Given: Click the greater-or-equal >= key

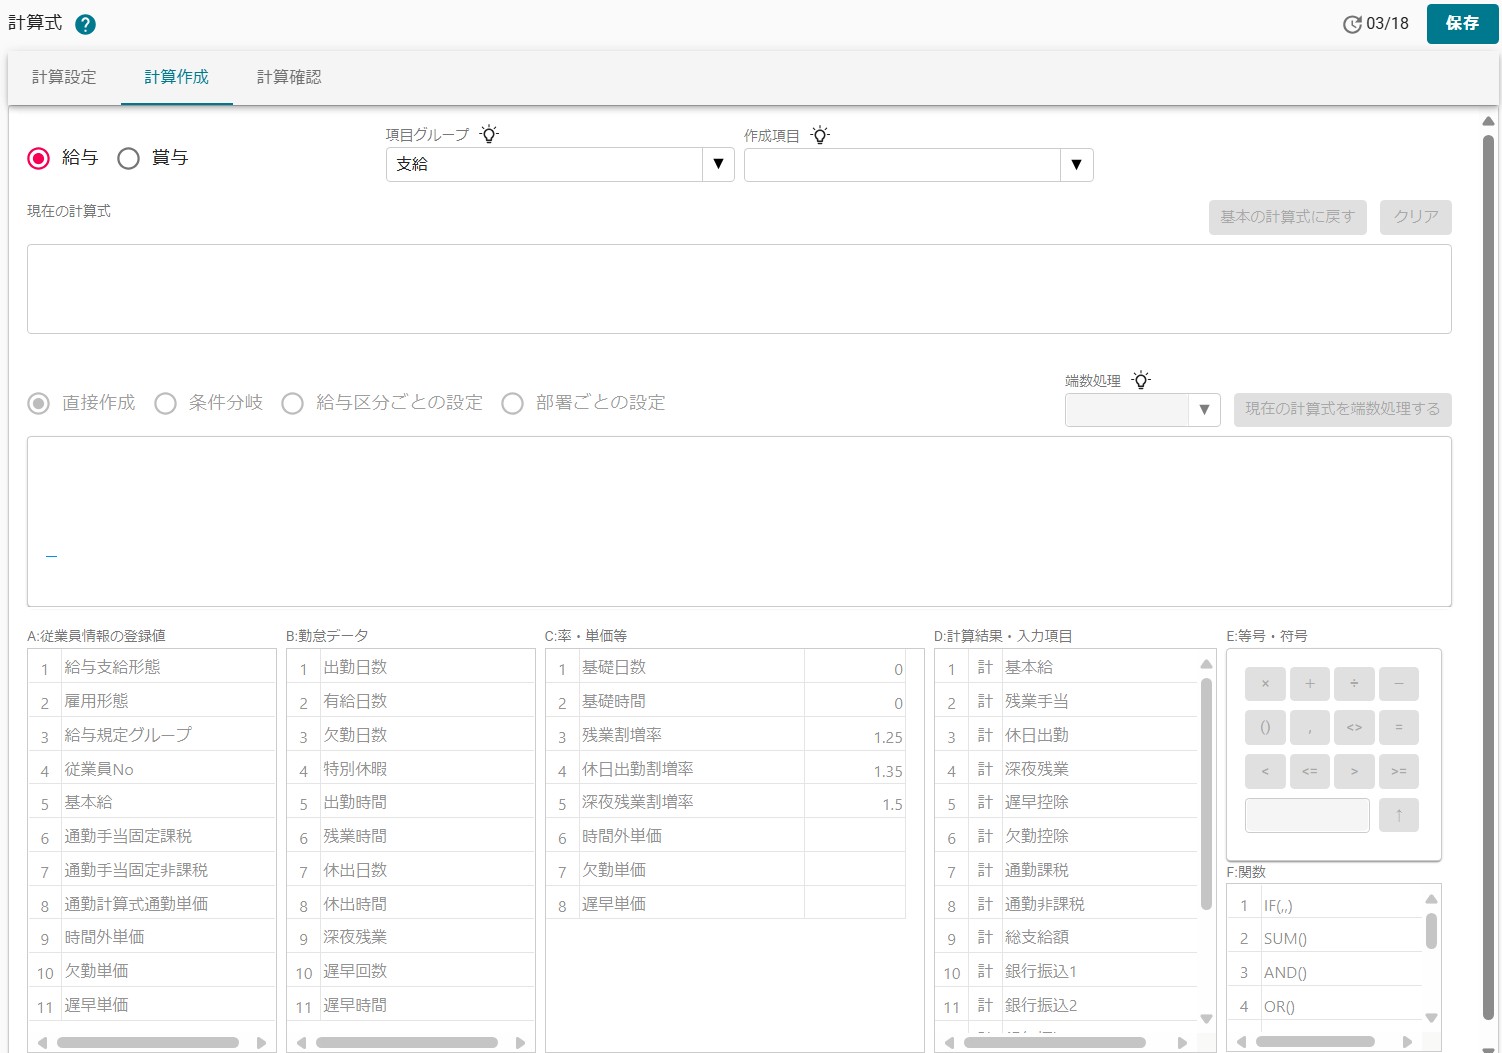Looking at the screenshot, I should [x=1398, y=772].
